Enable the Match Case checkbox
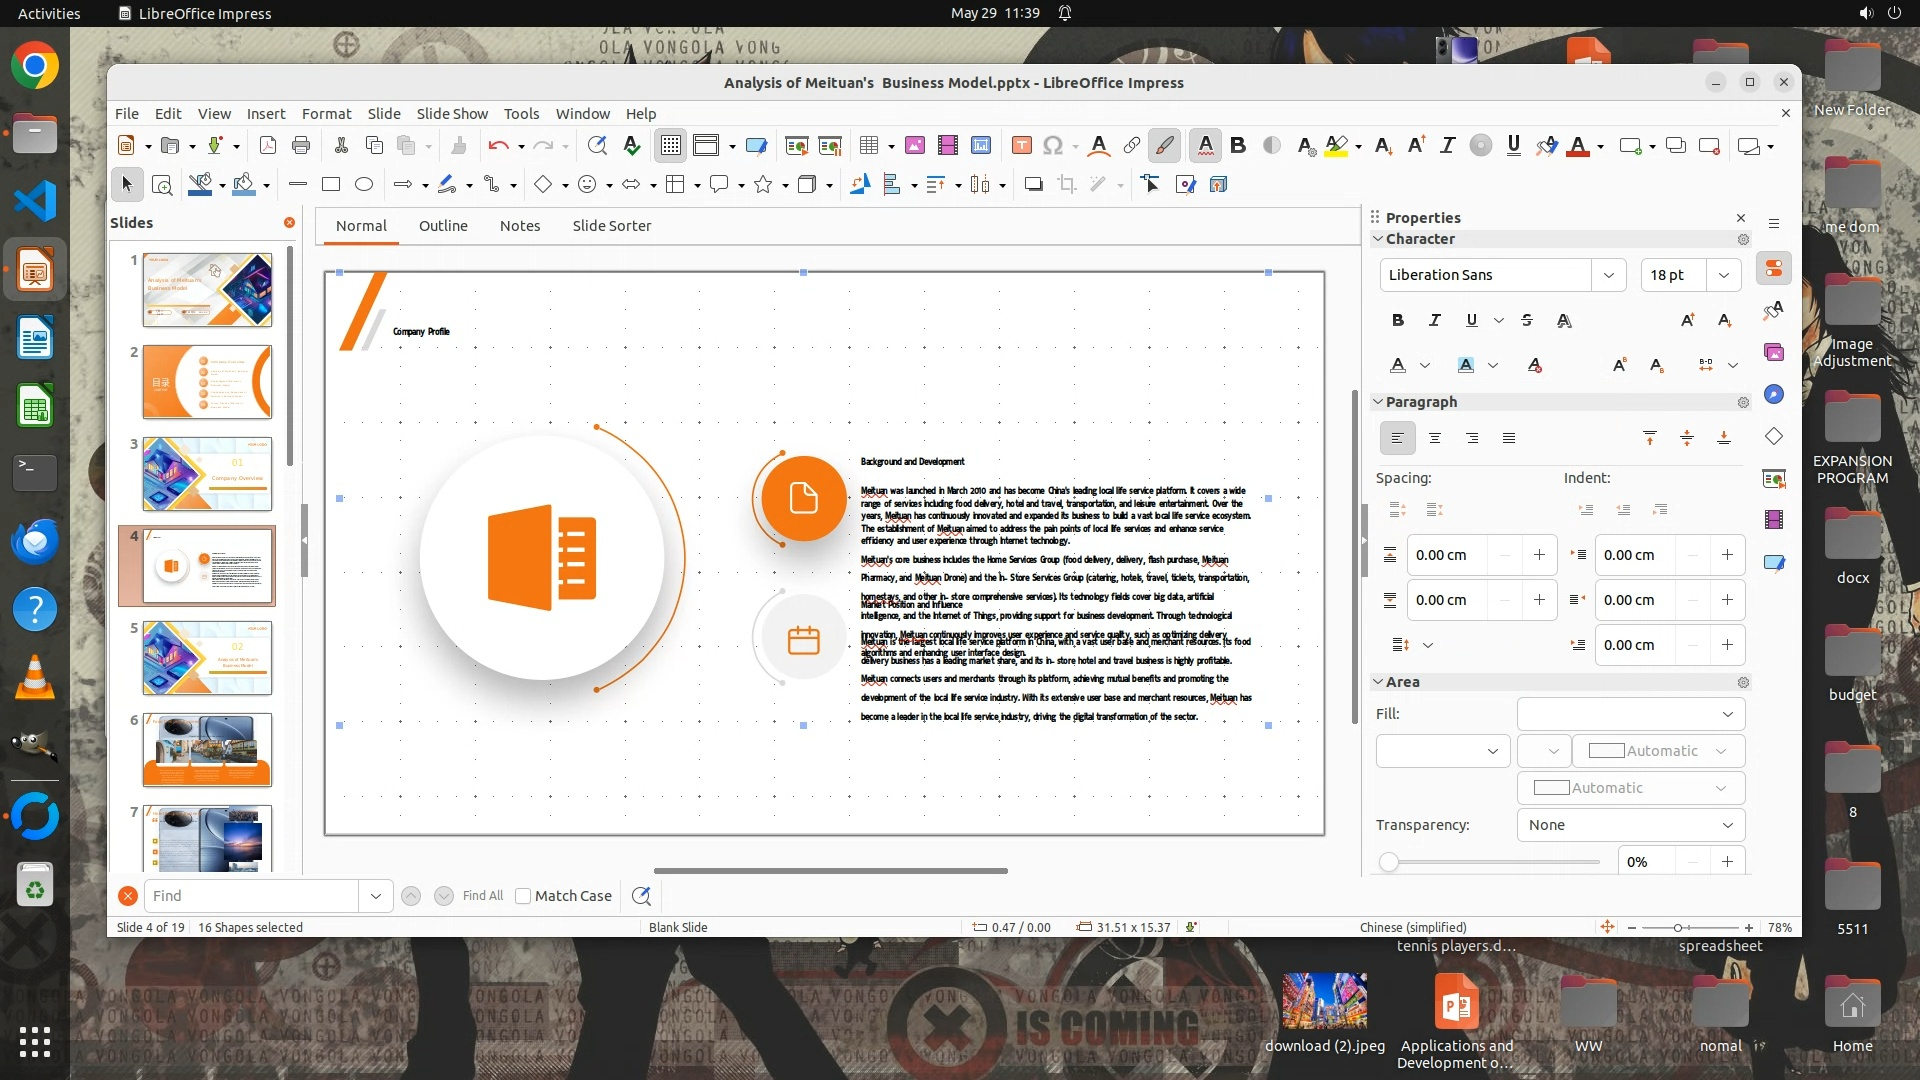 pyautogui.click(x=523, y=896)
